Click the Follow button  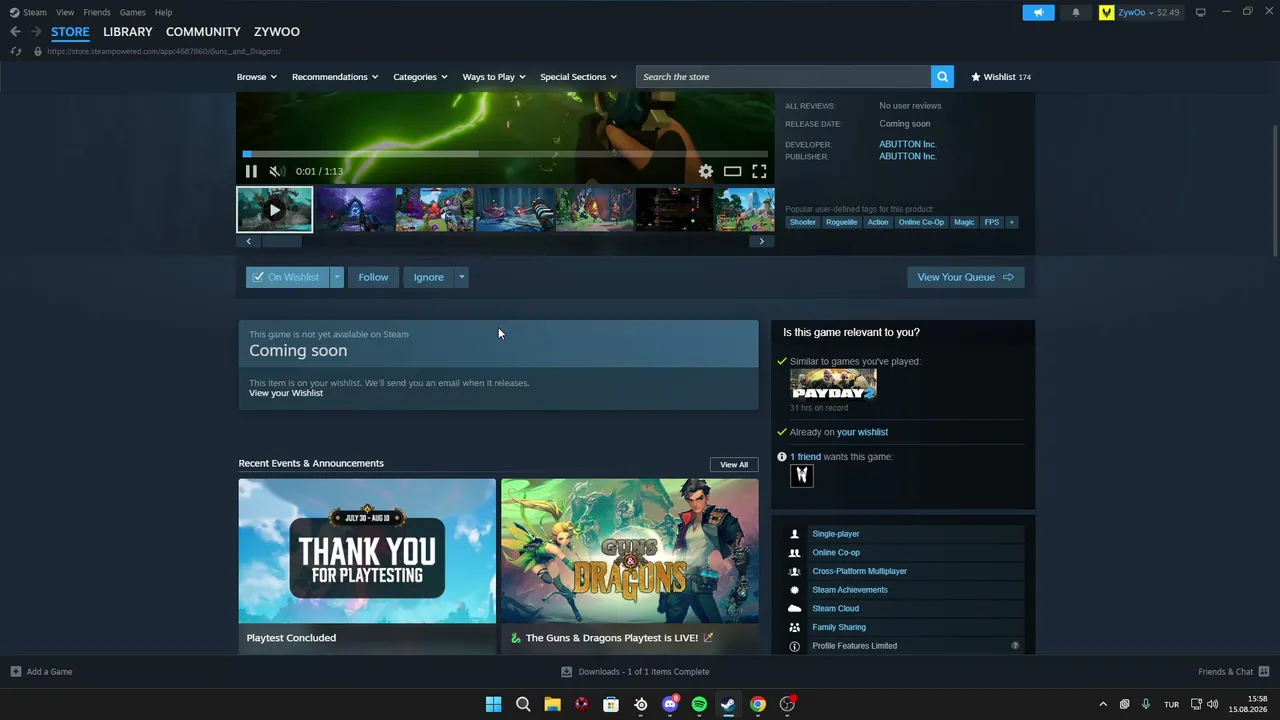pyautogui.click(x=373, y=277)
